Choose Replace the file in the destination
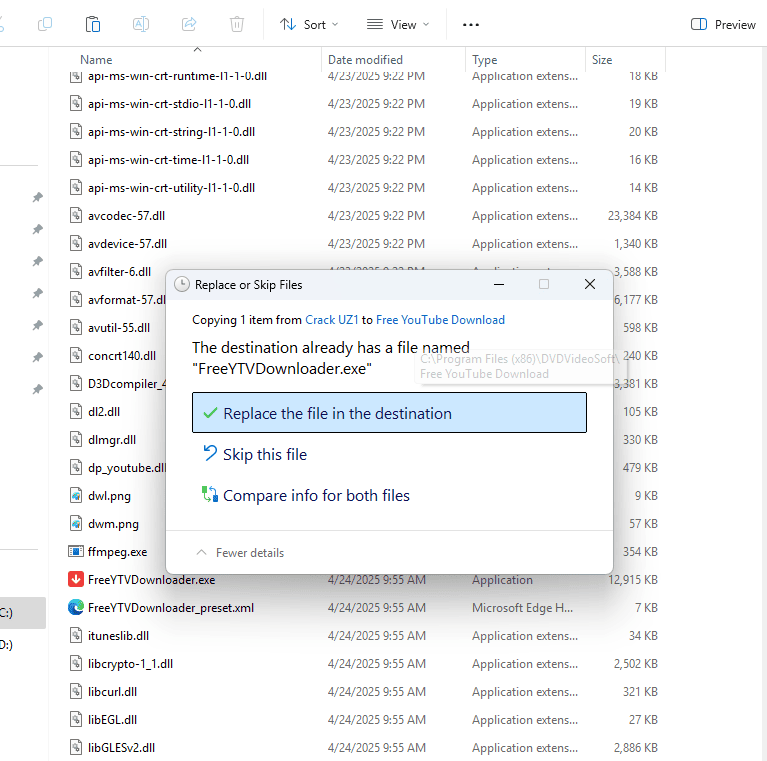This screenshot has height=761, width=767. coord(389,412)
